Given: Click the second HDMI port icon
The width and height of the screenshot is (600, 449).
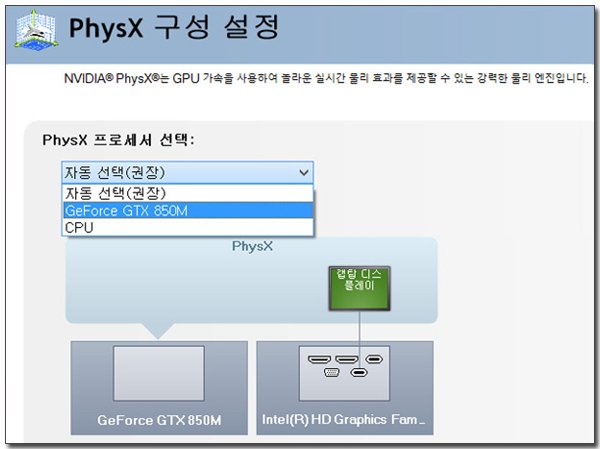Looking at the screenshot, I should (347, 359).
